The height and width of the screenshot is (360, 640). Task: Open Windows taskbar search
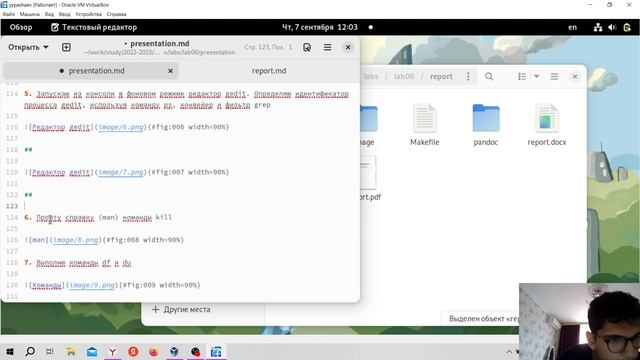(x=30, y=351)
